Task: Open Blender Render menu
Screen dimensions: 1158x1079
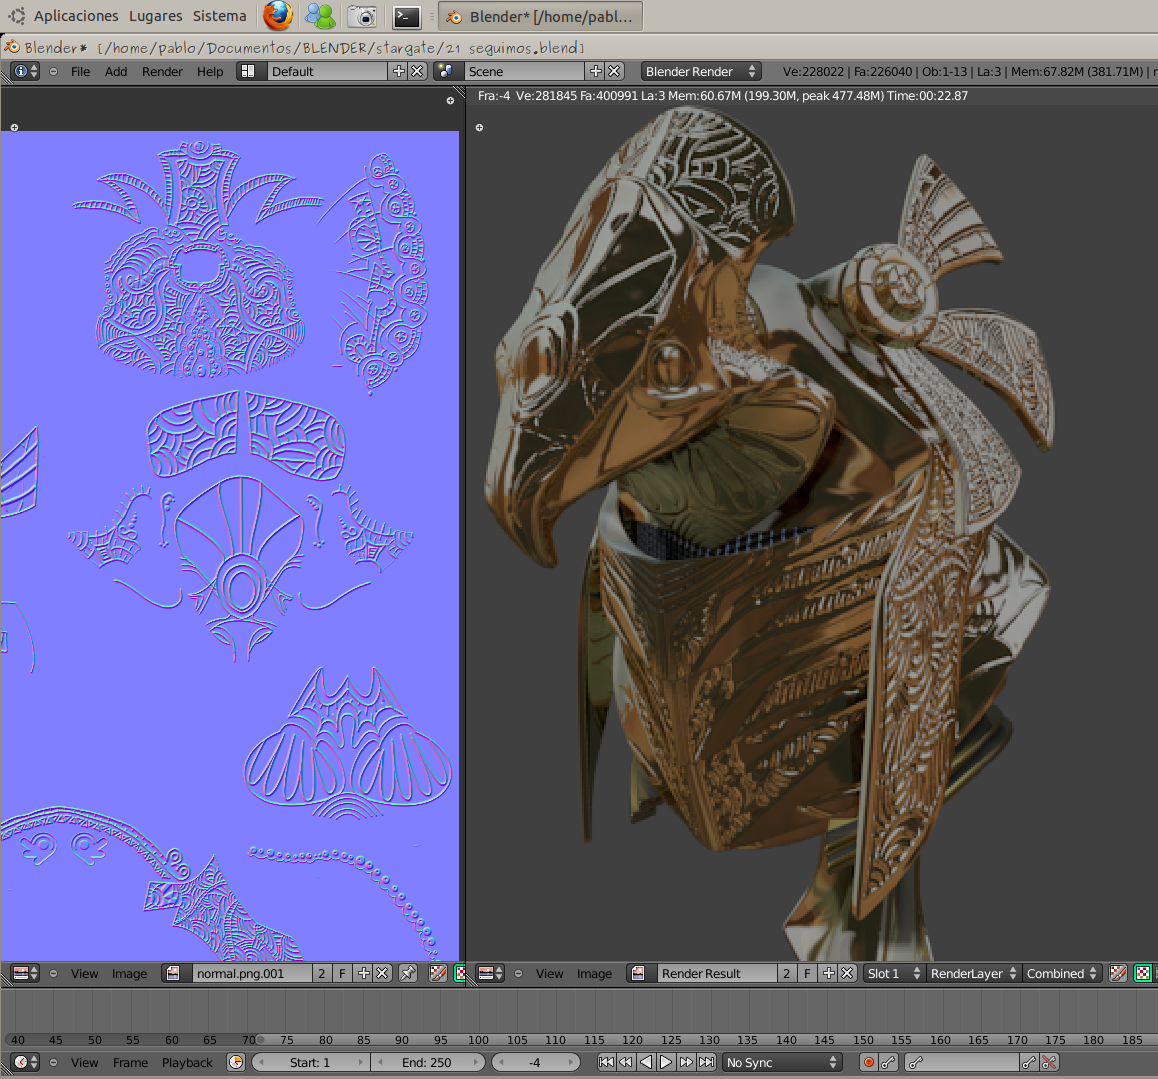Action: point(162,72)
